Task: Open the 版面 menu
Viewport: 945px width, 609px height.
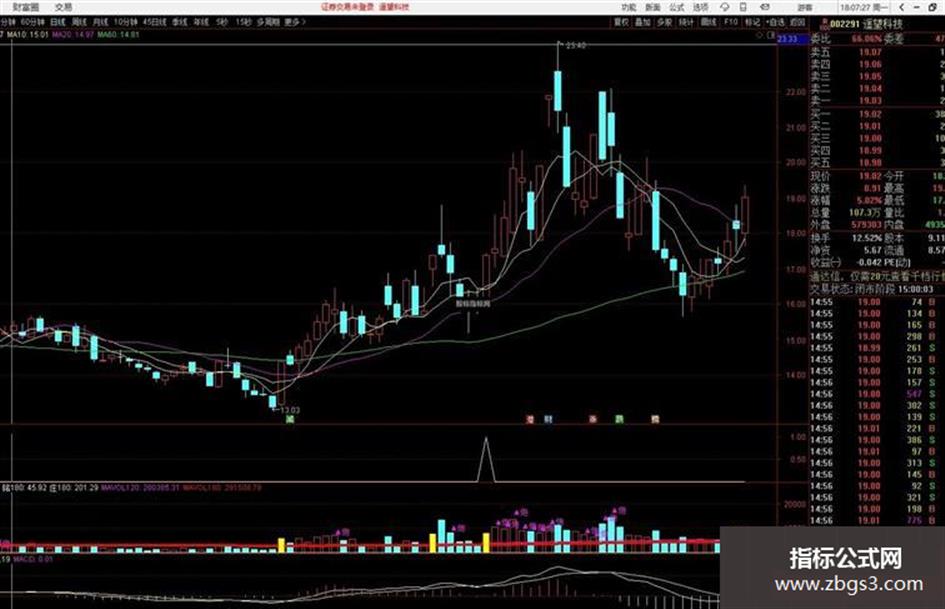Action: (653, 7)
